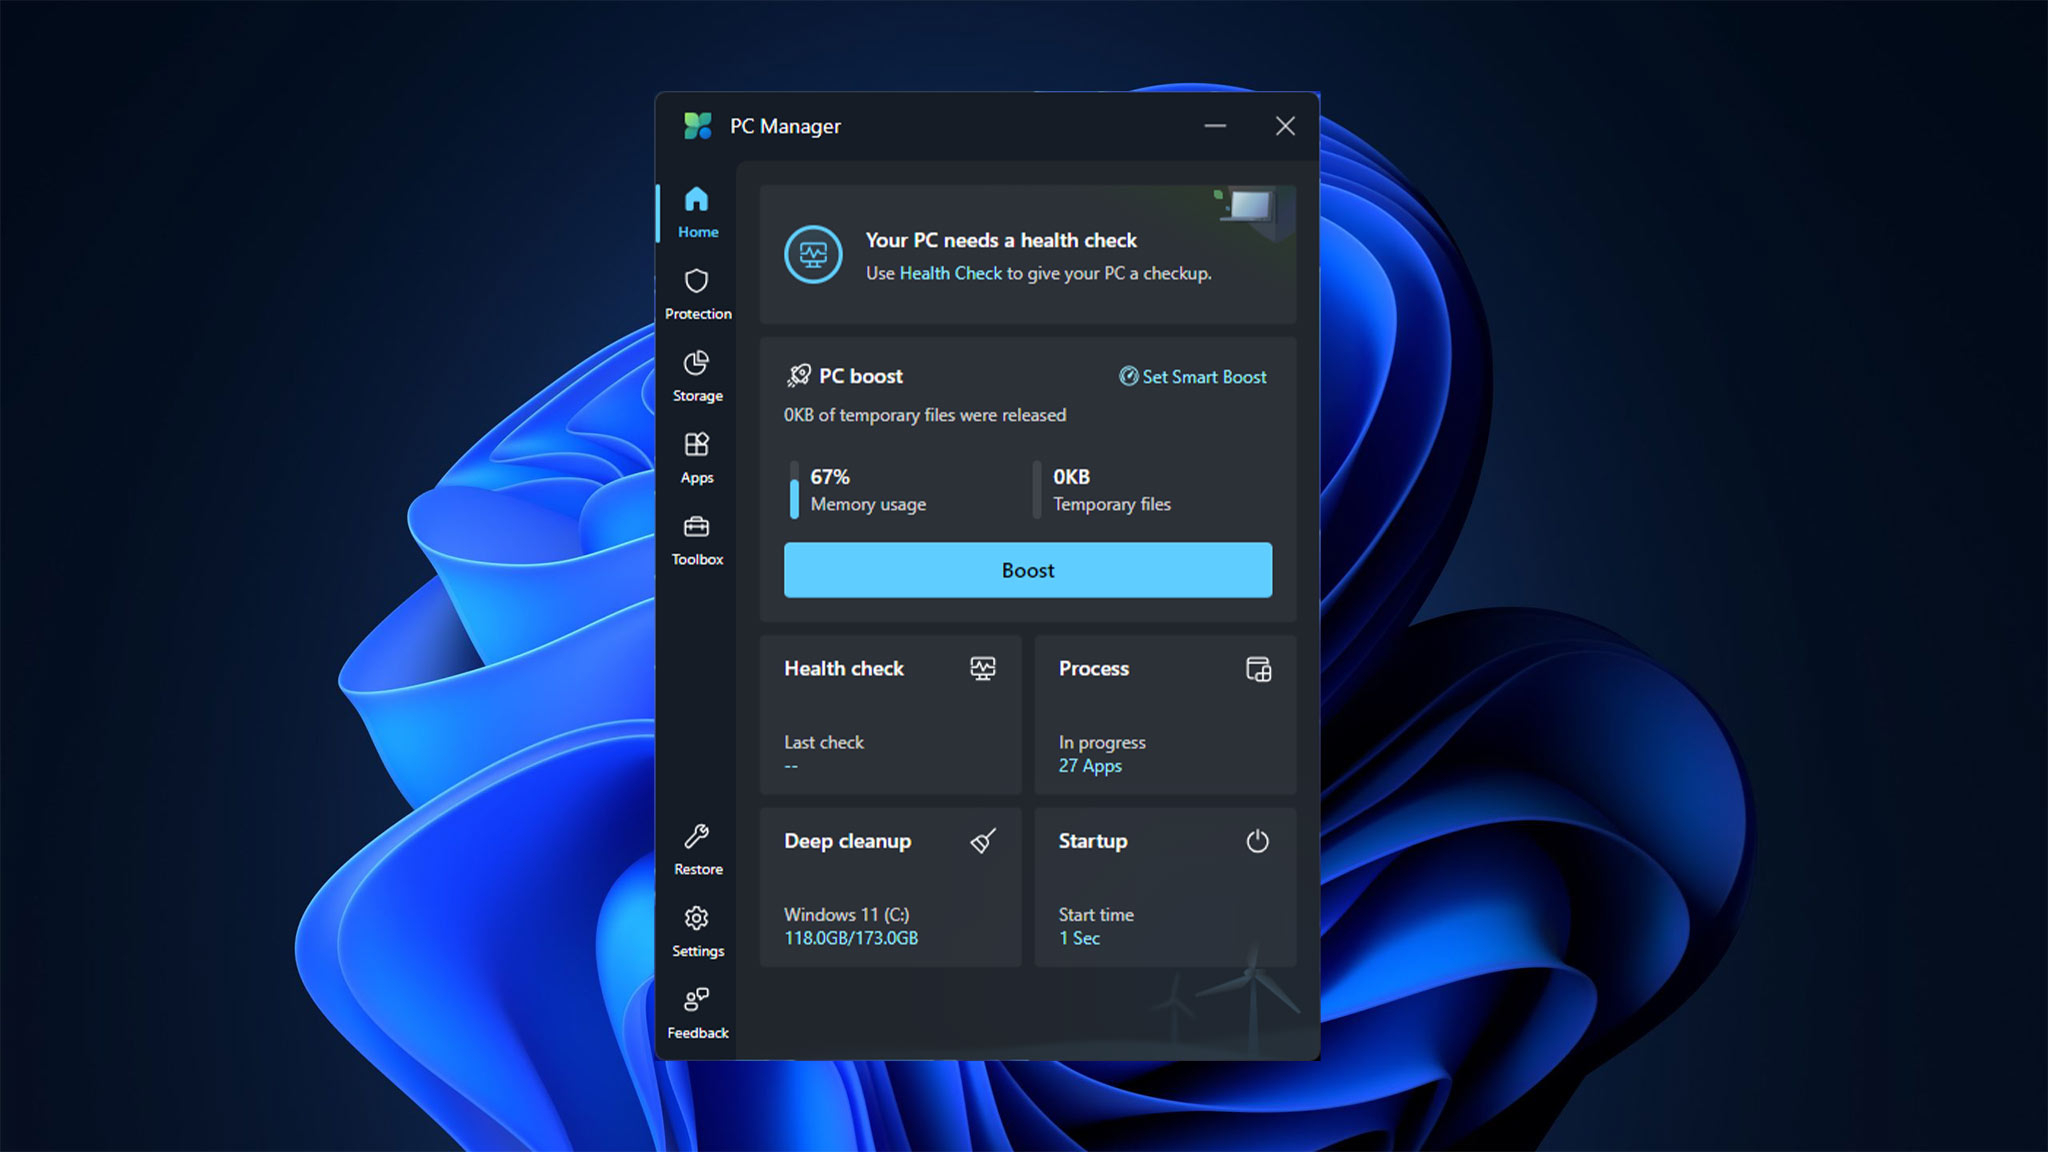
Task: Open the Set Smart Boost link
Action: point(1192,377)
